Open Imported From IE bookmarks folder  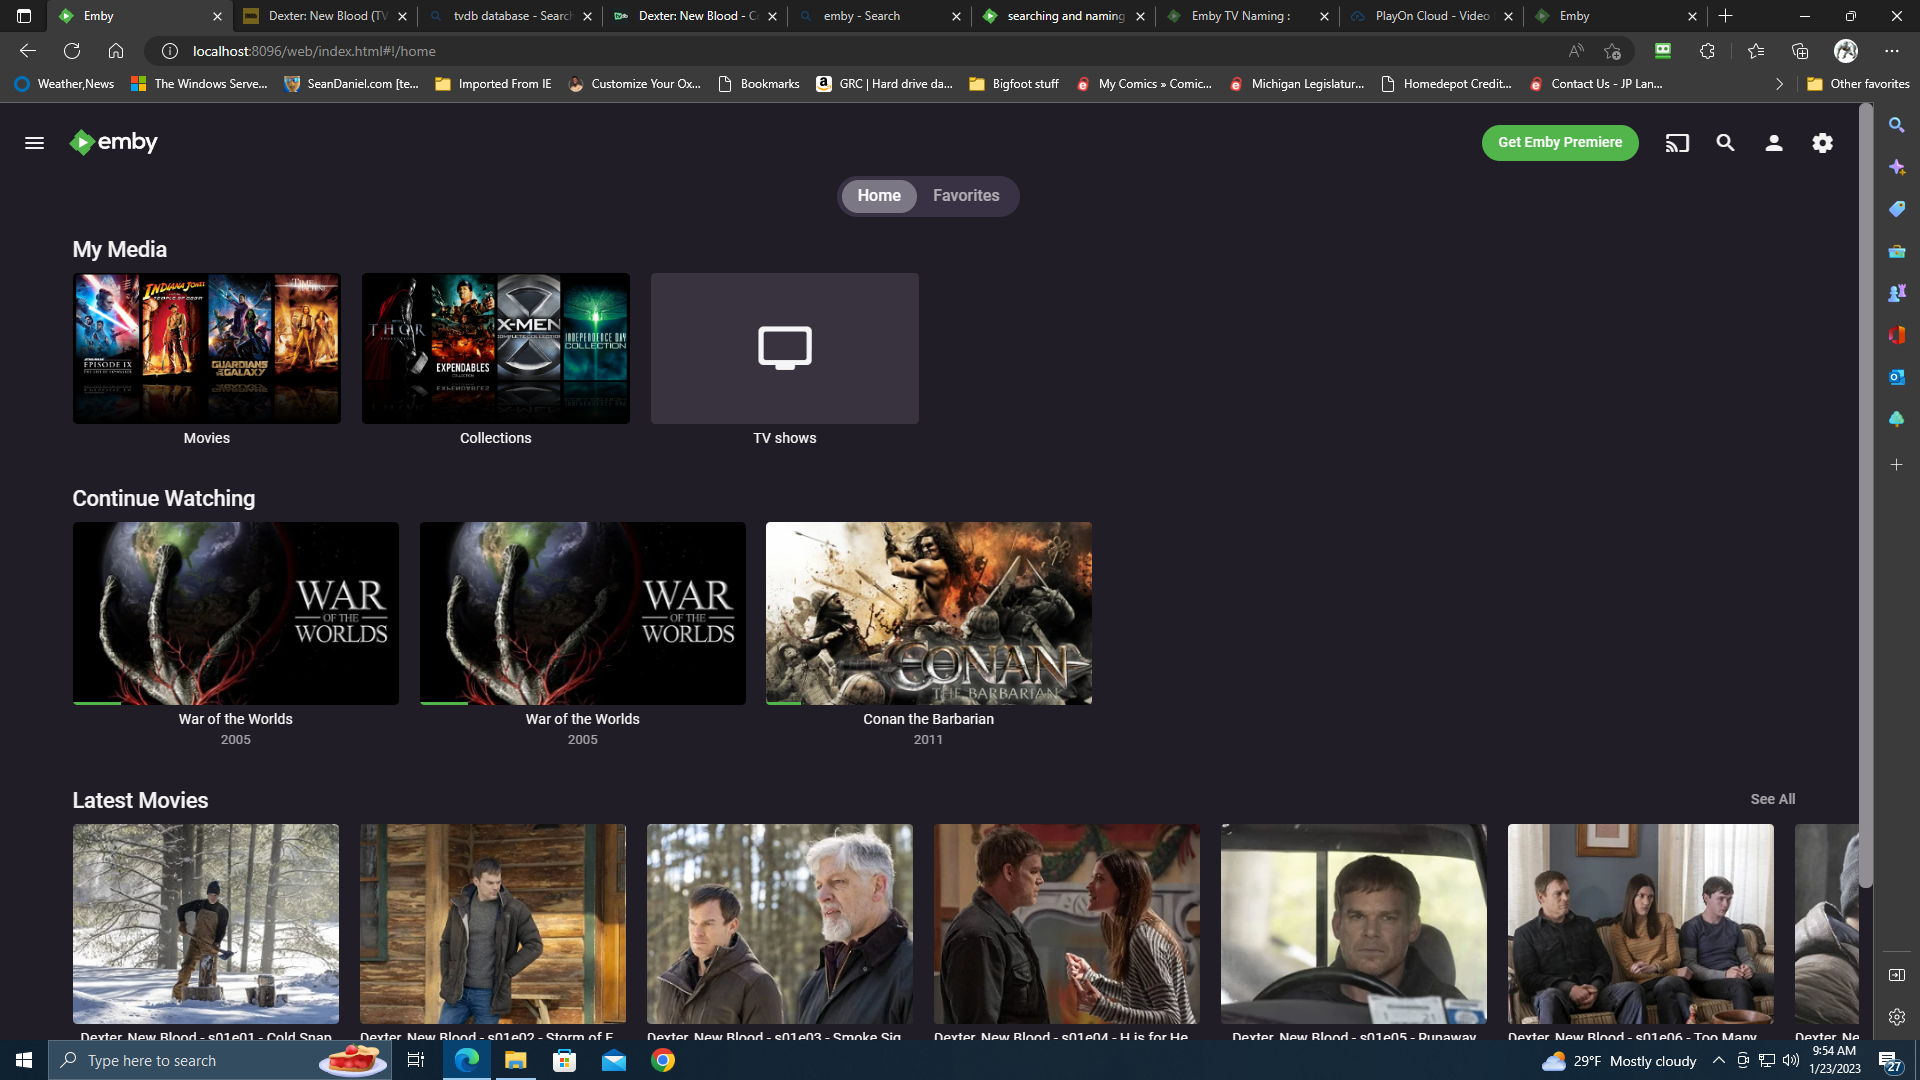point(493,84)
